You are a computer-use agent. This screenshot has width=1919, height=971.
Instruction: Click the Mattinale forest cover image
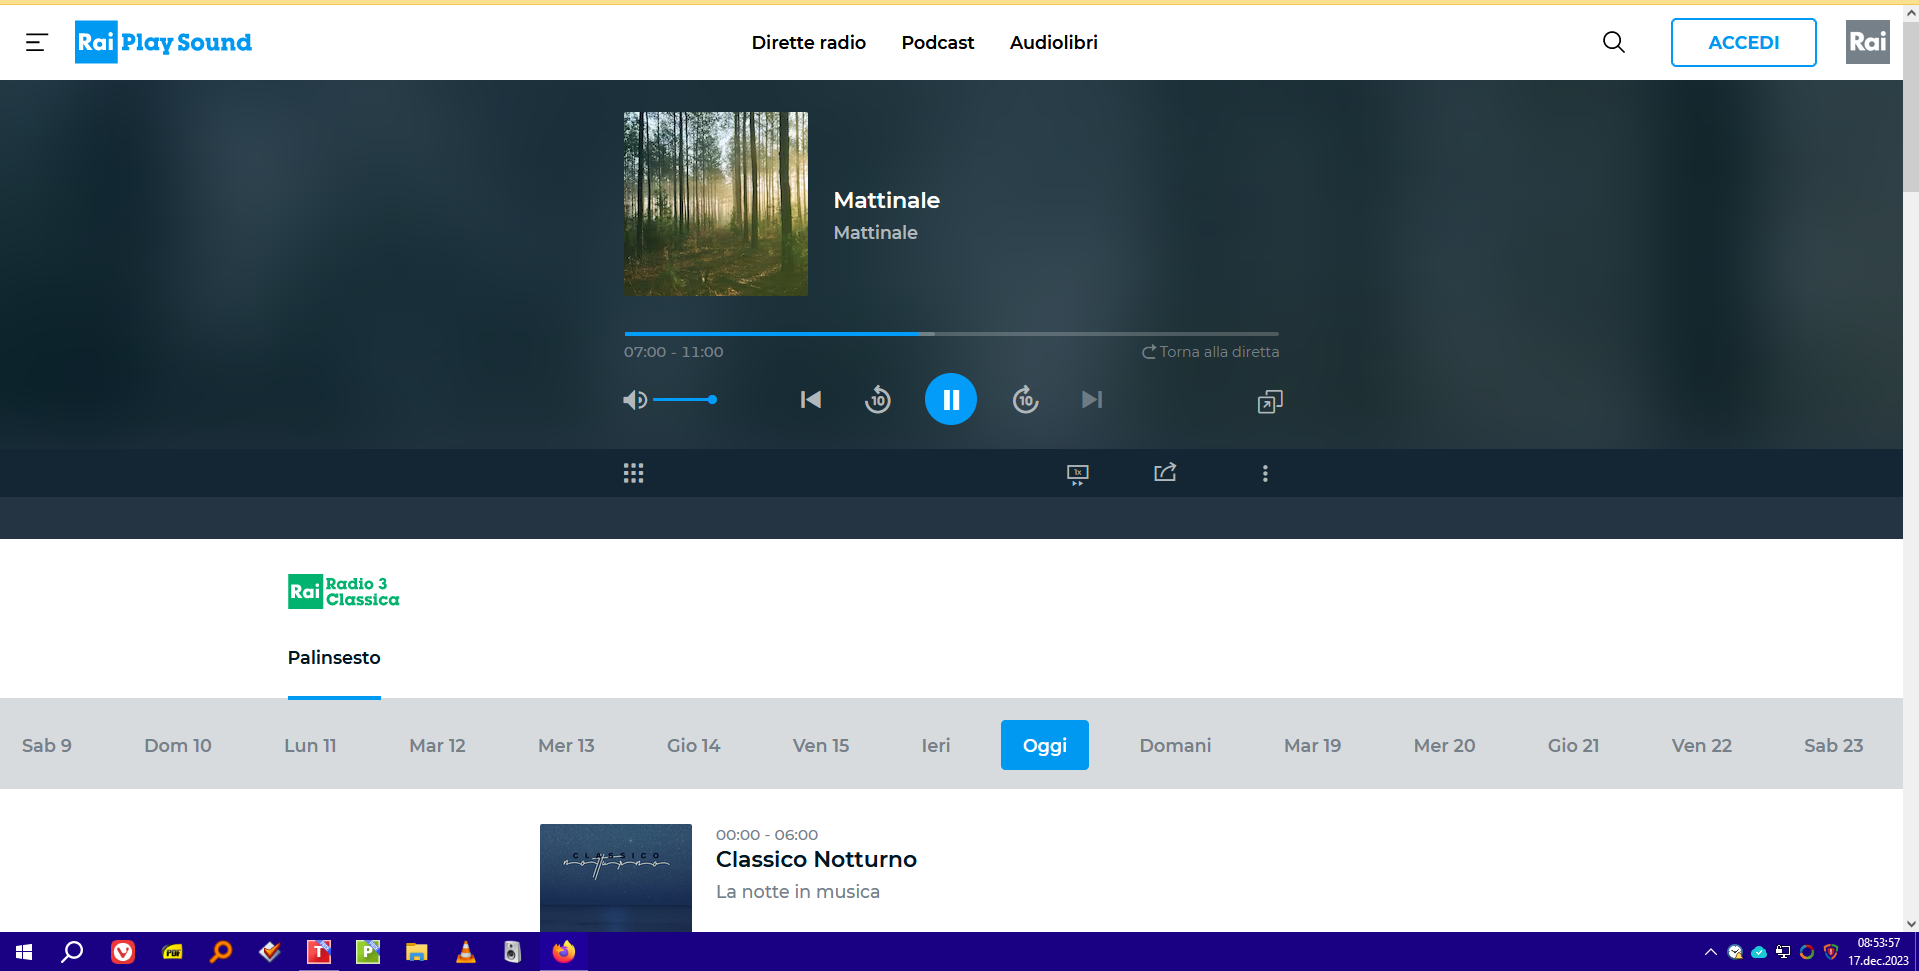coord(716,204)
